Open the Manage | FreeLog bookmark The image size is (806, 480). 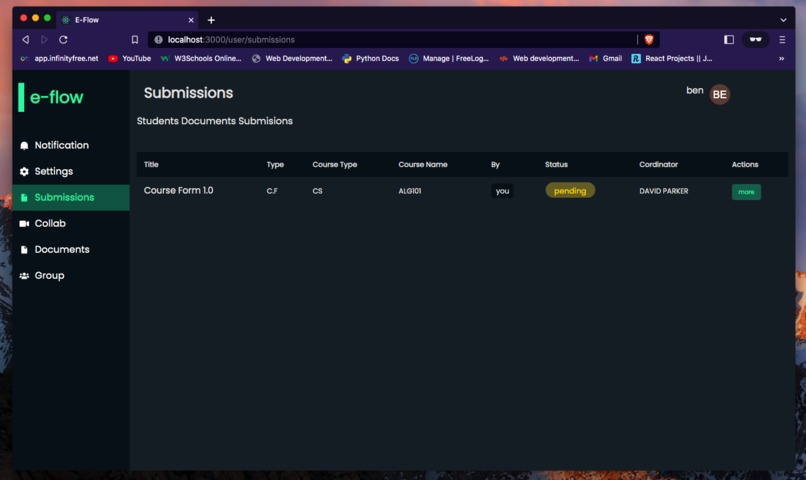coord(449,59)
